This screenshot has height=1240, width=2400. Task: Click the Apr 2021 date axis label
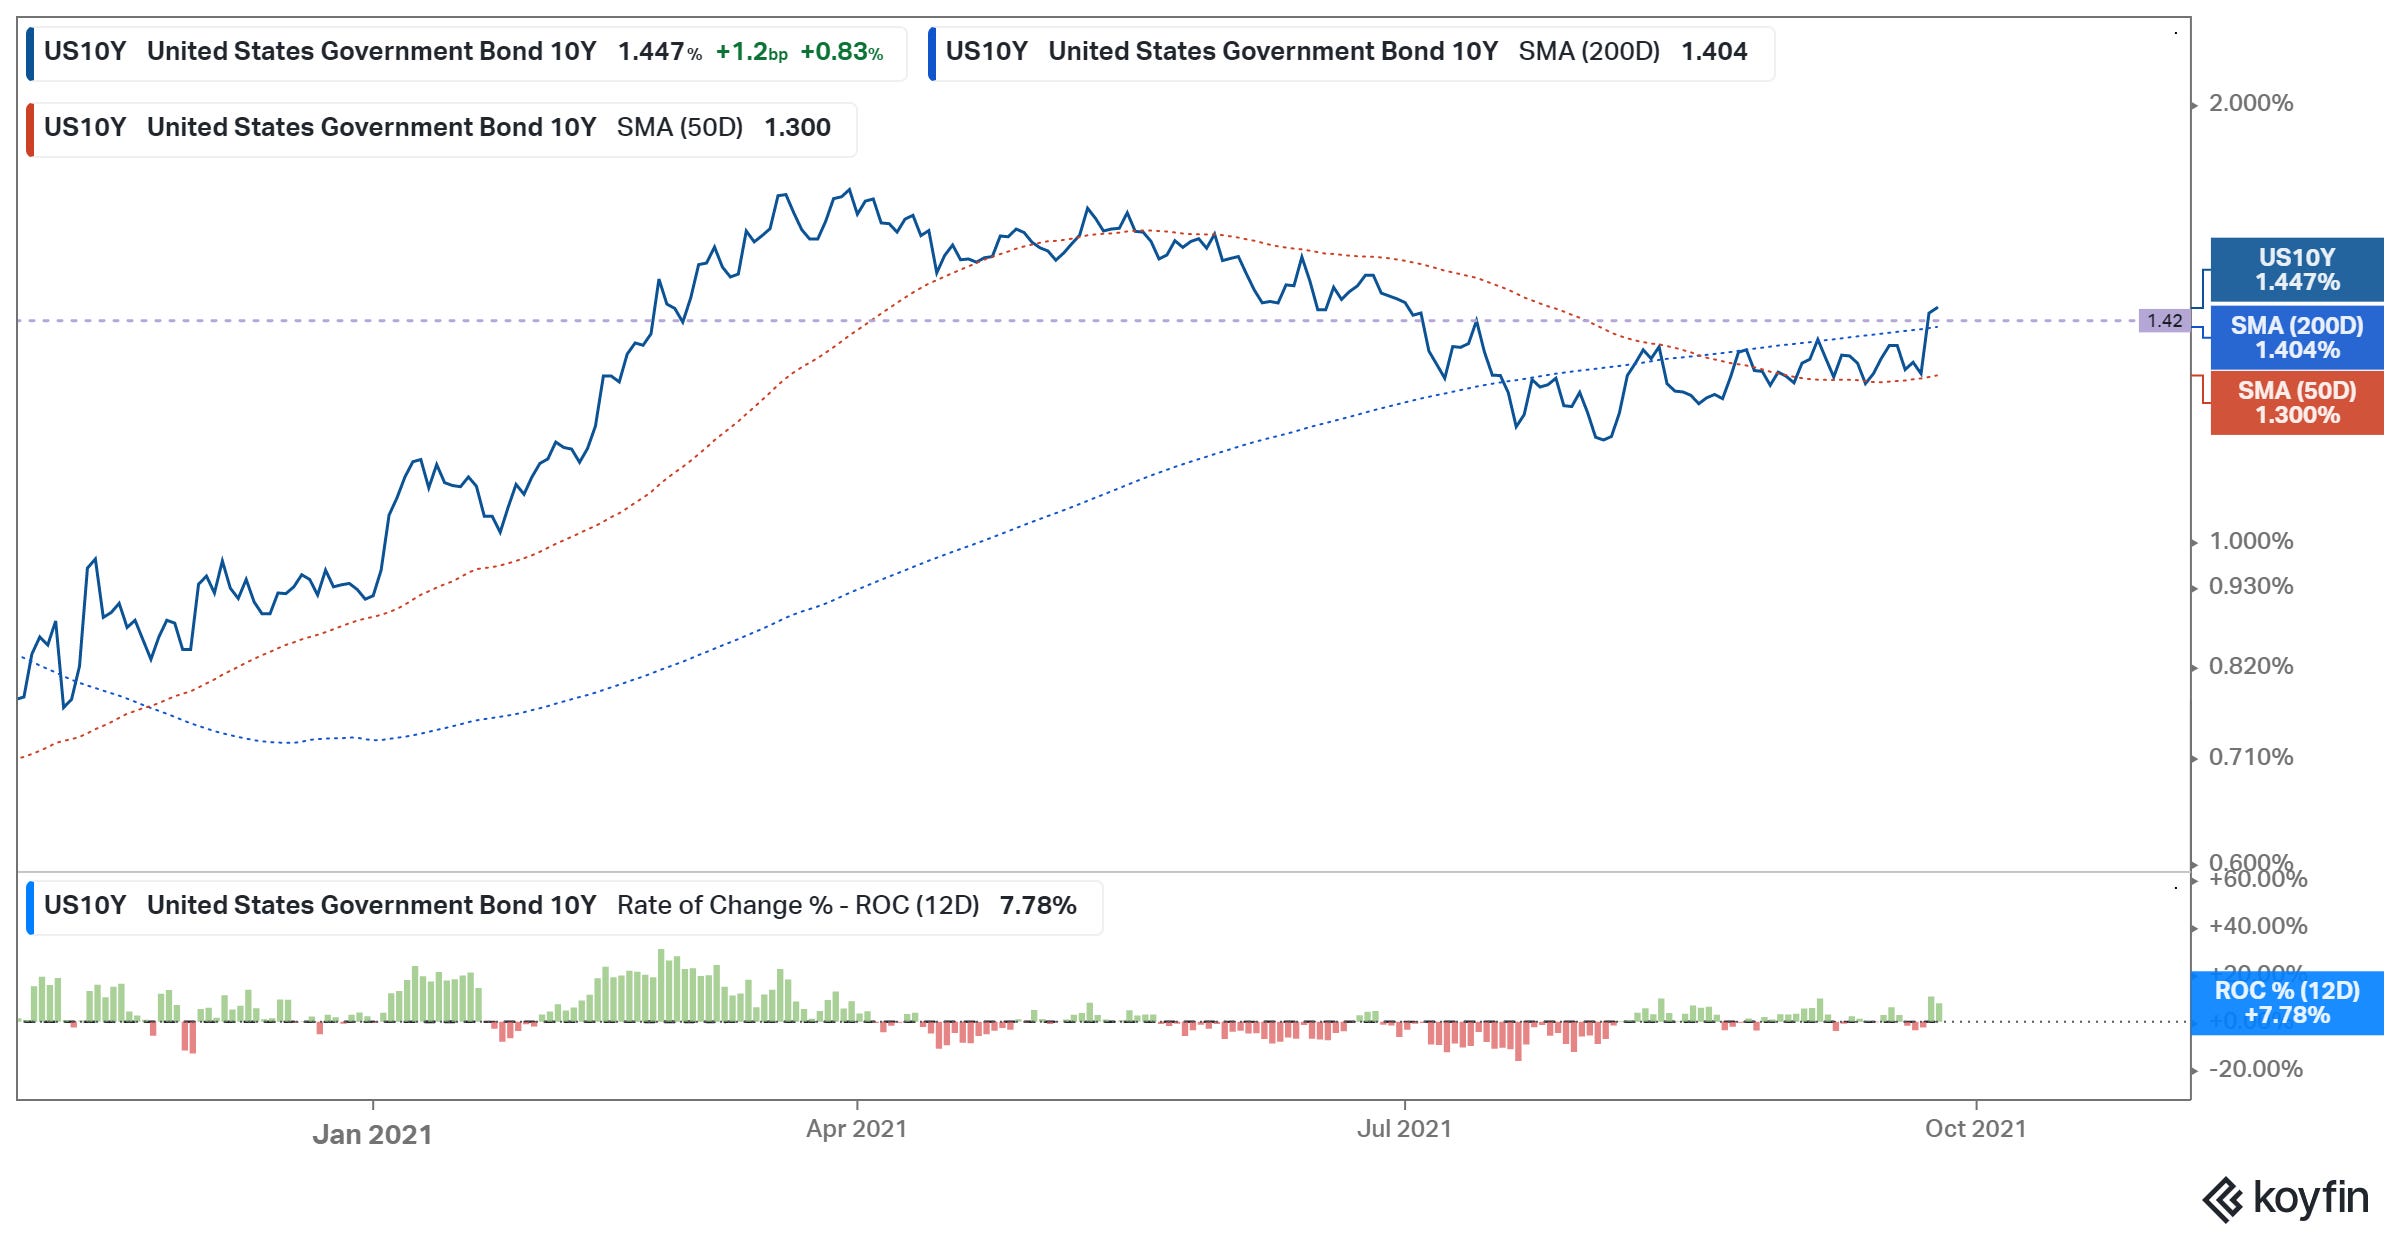[856, 1129]
